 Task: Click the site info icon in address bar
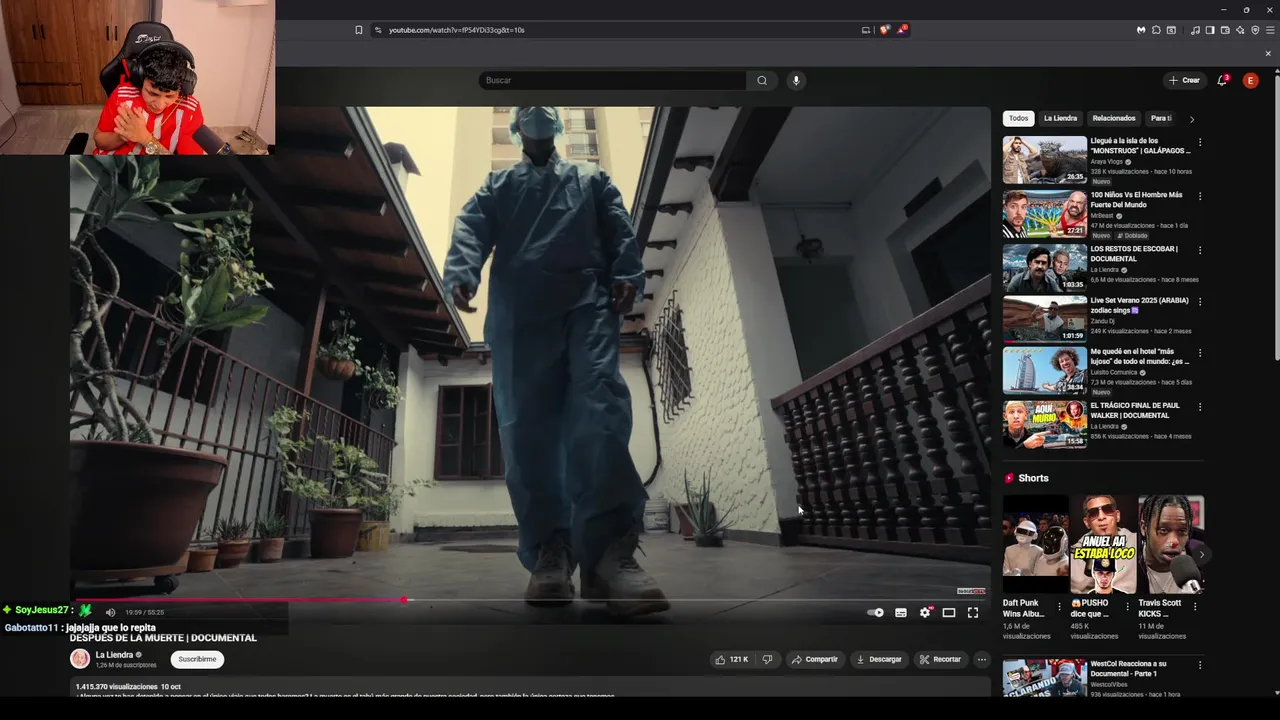click(x=378, y=30)
